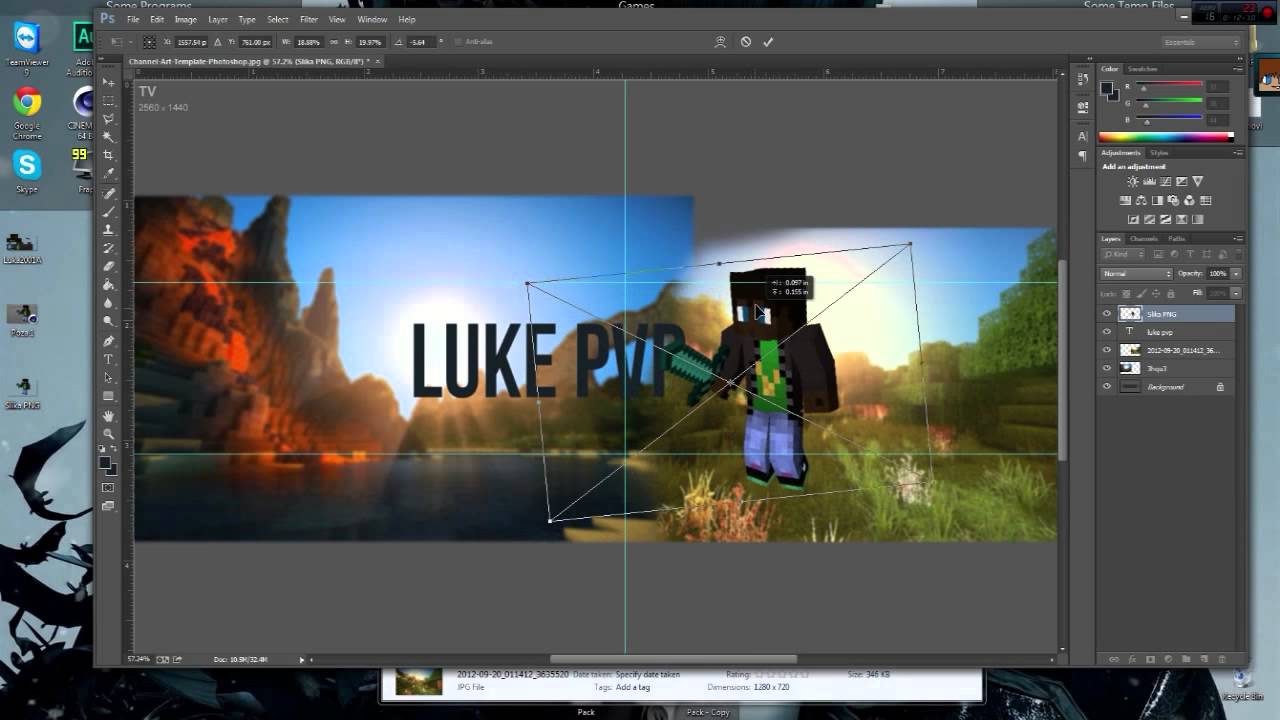Toggle visibility of 2012-09-20 layer

coord(1106,350)
